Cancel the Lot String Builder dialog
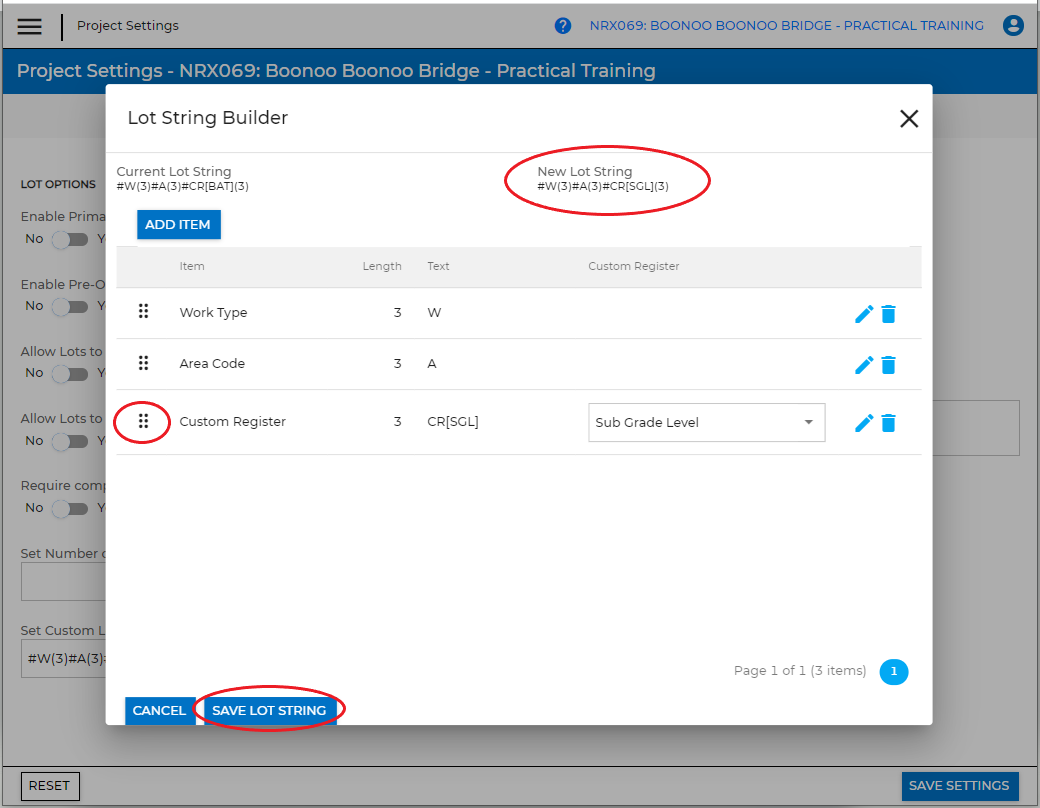The image size is (1040, 808). (x=159, y=710)
